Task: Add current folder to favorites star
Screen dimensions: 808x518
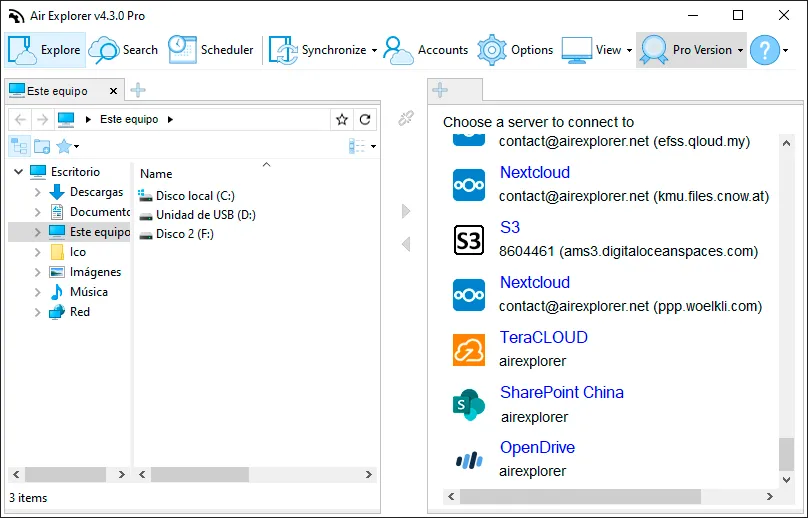Action: [x=342, y=120]
